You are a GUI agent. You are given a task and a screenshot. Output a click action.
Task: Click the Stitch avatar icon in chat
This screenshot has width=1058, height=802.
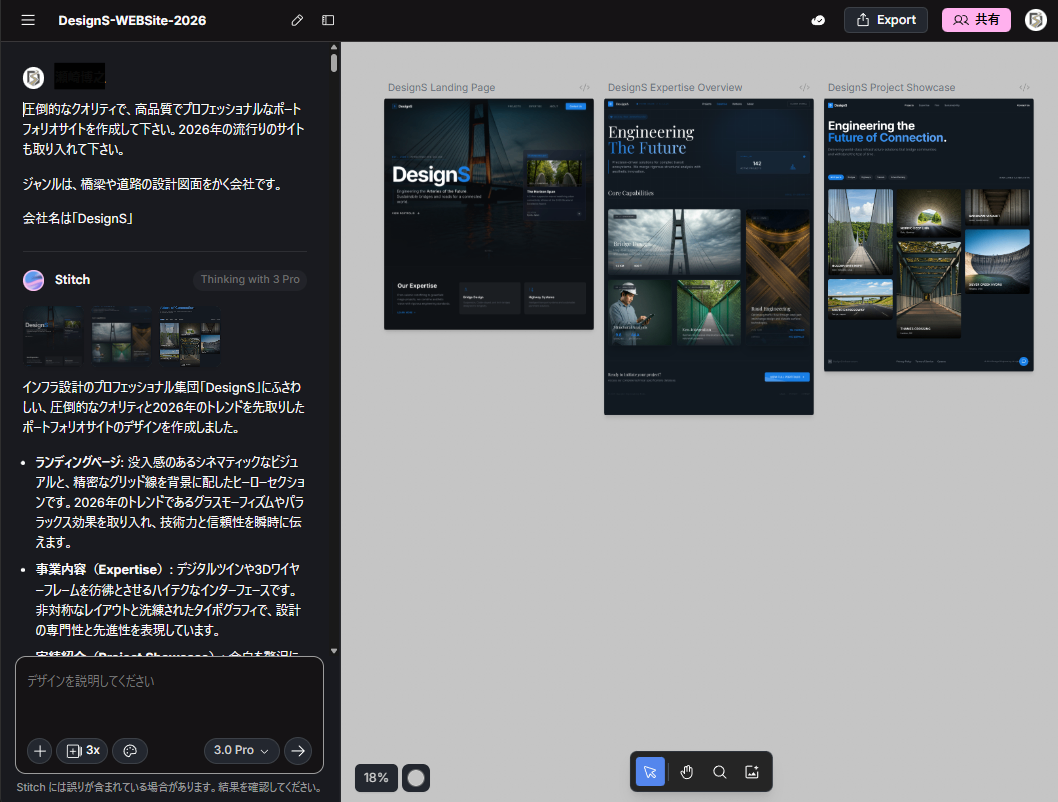coord(34,280)
